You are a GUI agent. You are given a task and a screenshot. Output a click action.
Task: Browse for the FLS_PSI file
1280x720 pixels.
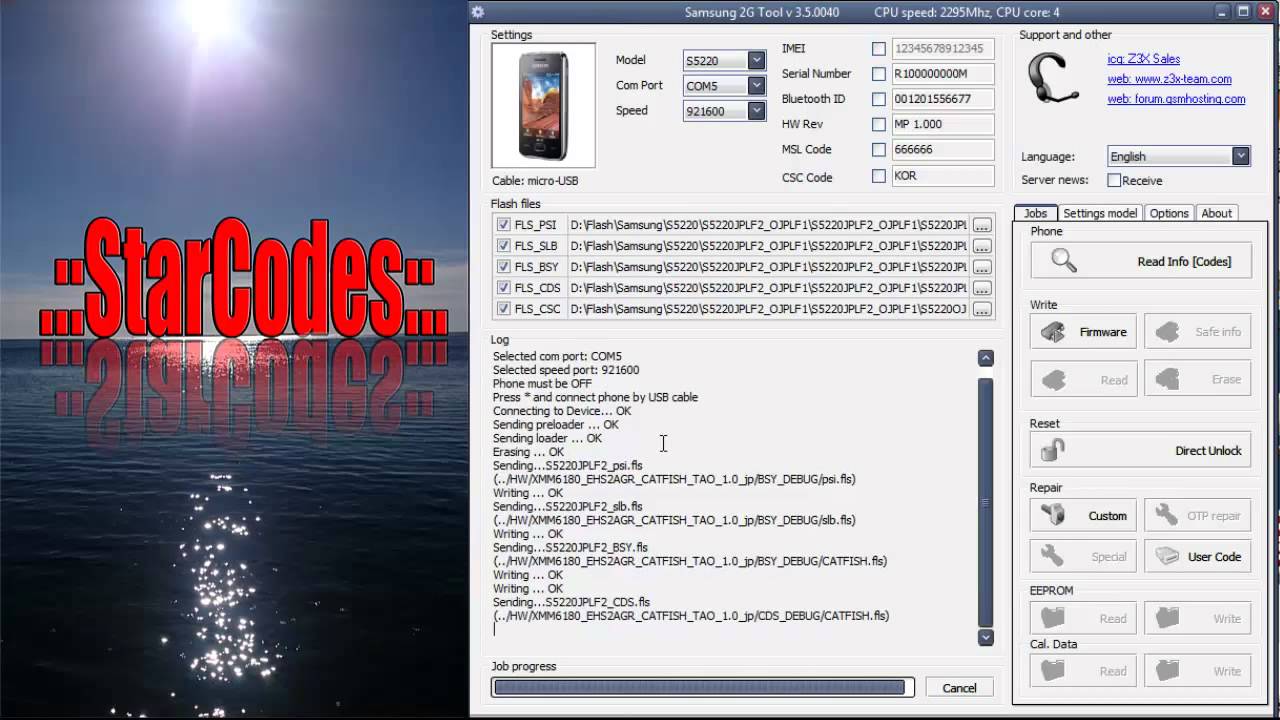(x=982, y=225)
